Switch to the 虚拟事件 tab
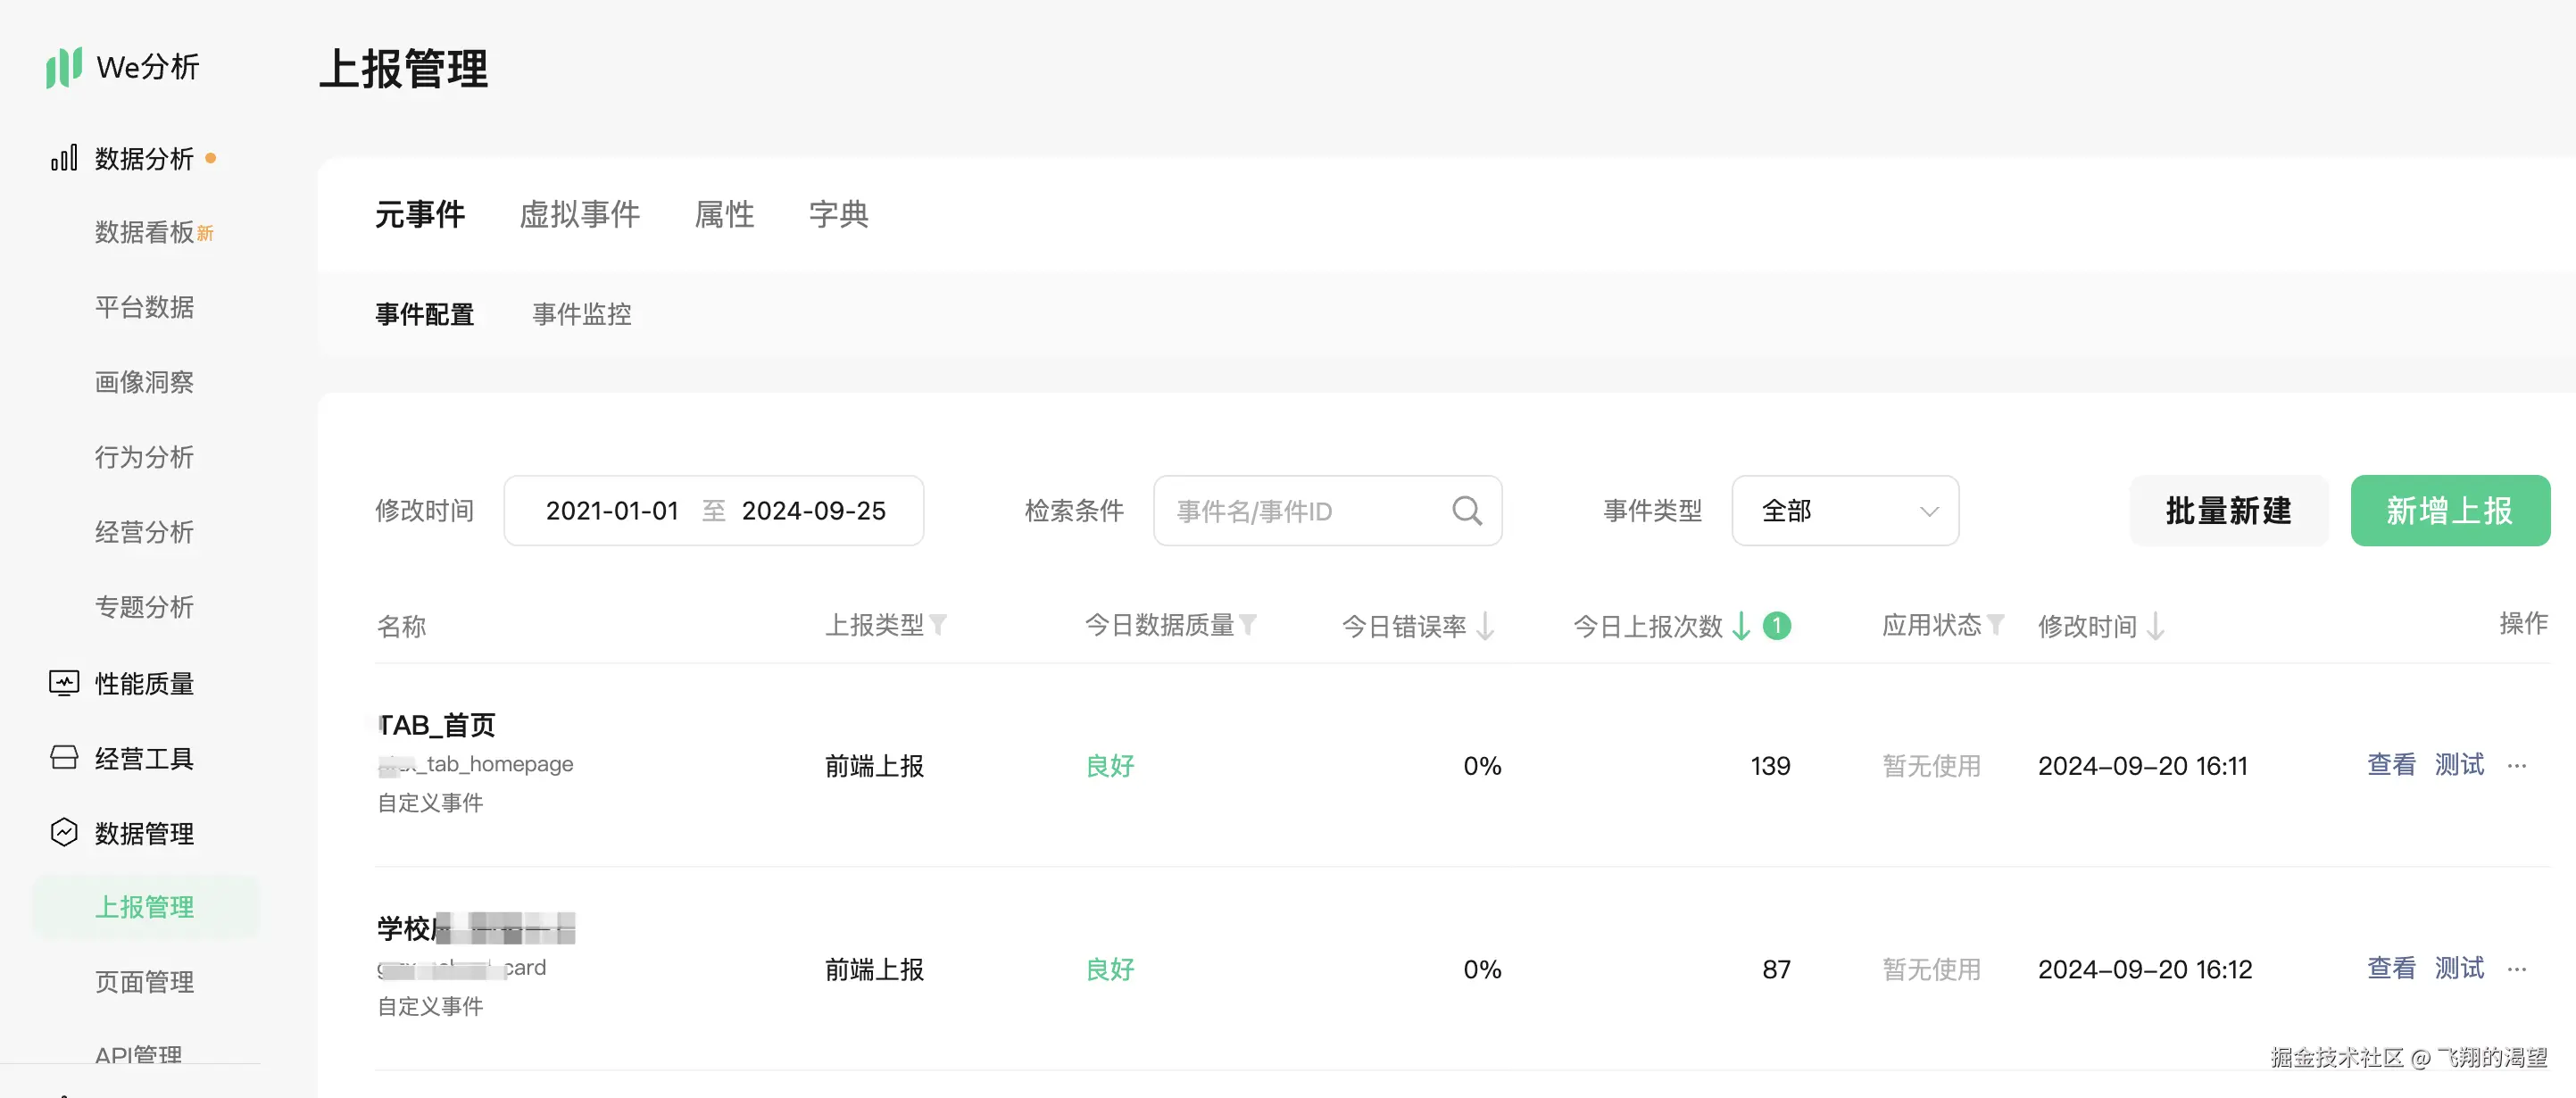2576x1098 pixels. (x=579, y=214)
